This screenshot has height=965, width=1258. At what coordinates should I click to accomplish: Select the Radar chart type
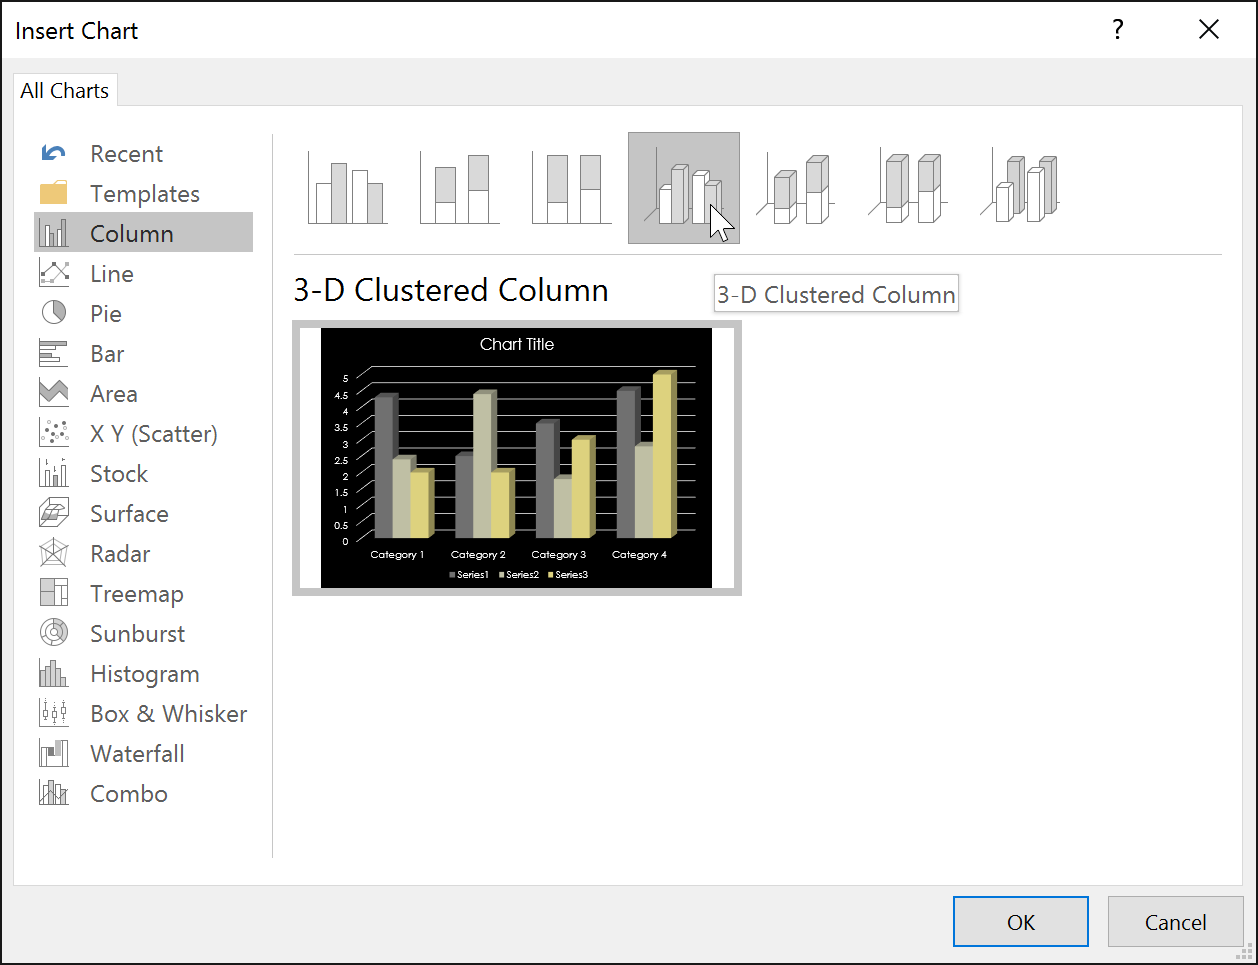(118, 553)
